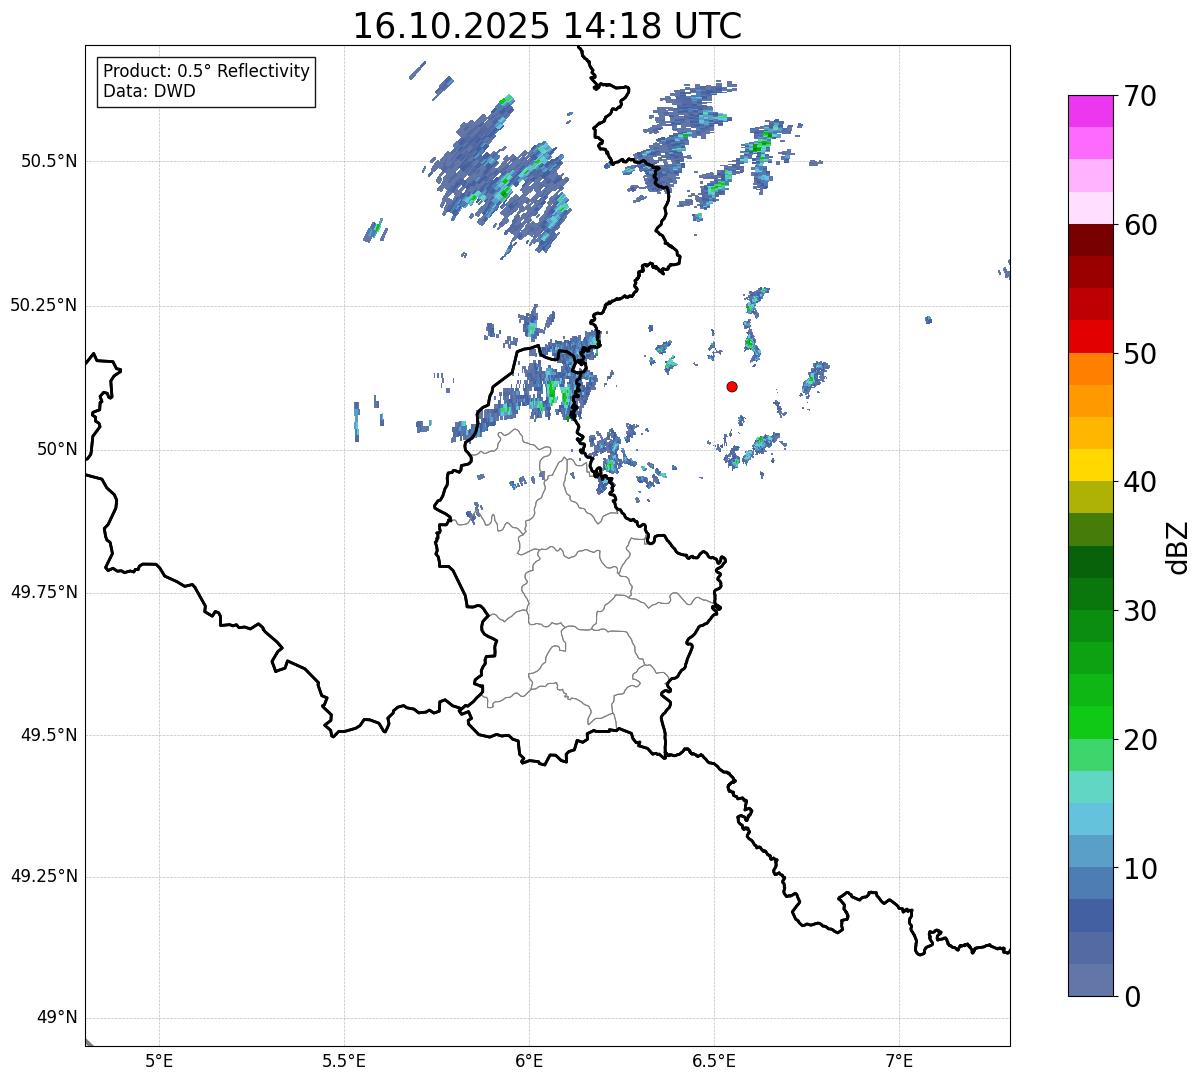Click the 49.25°N latitude label
This screenshot has width=1202, height=1081.
click(x=43, y=876)
